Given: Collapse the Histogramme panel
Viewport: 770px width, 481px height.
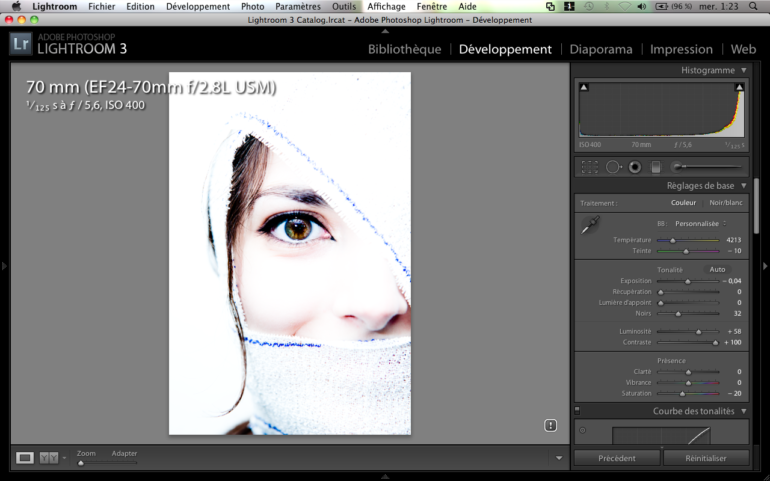Looking at the screenshot, I should [744, 70].
